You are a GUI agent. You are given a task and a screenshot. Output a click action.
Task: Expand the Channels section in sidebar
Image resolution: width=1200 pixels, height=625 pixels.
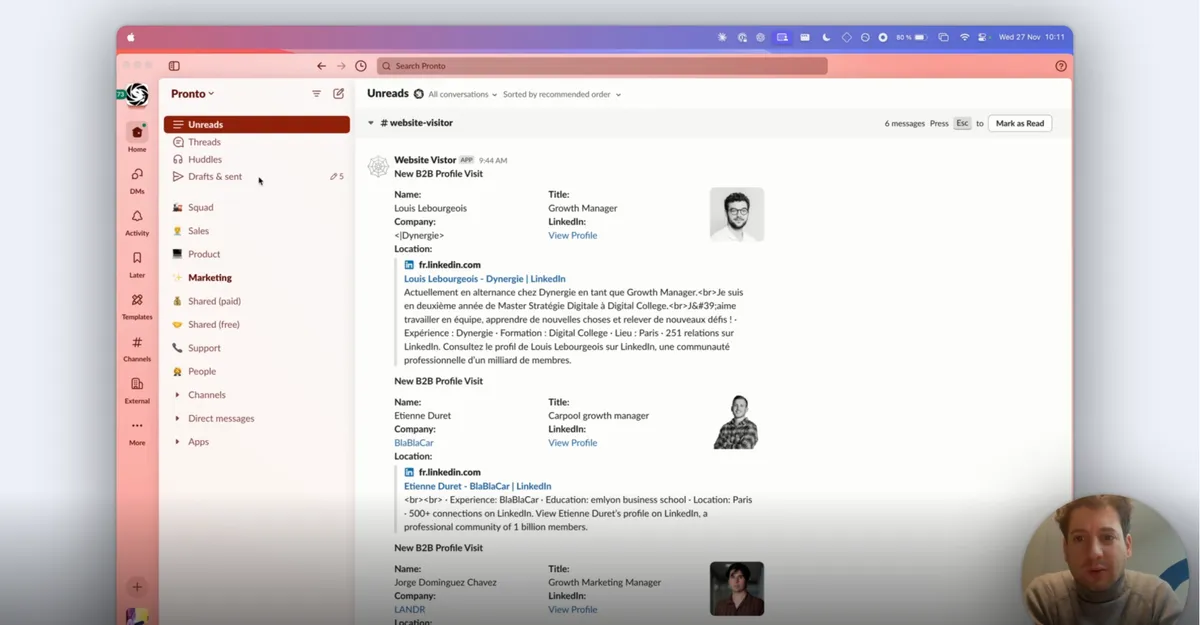(x=177, y=395)
